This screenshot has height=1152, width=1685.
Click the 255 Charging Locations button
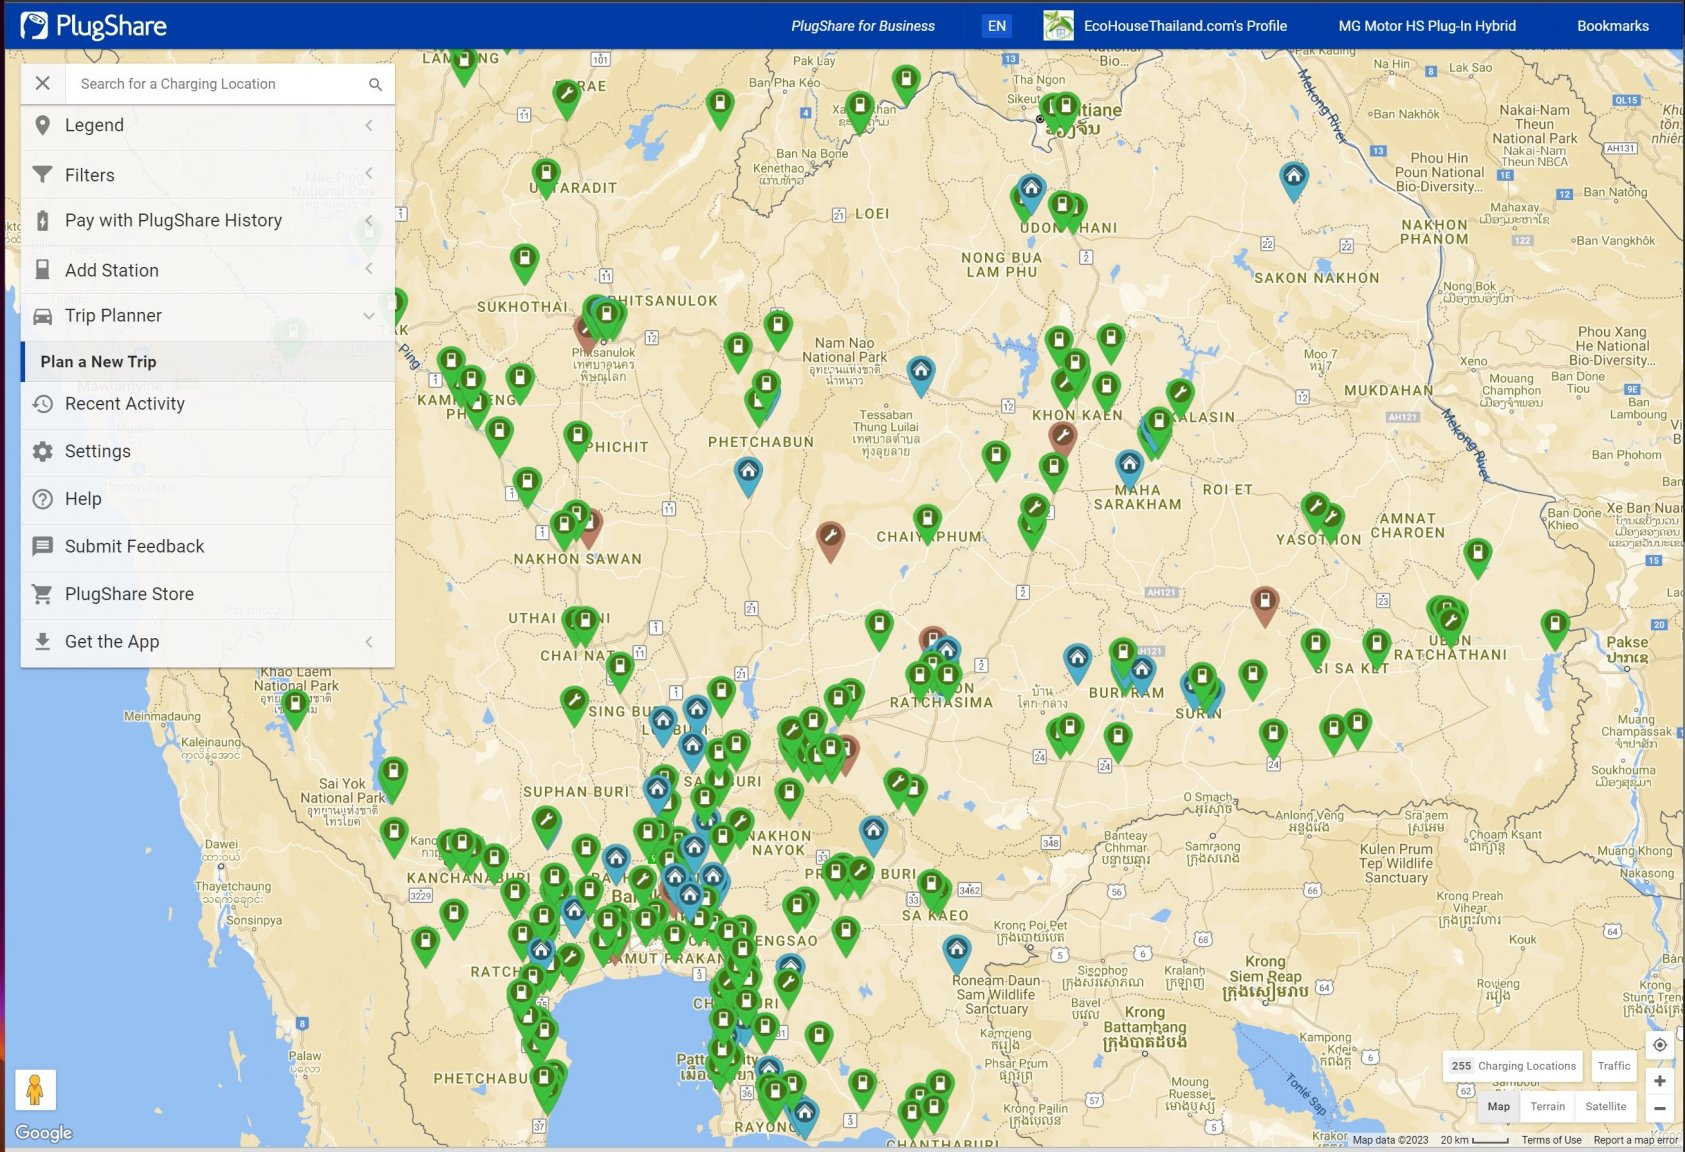pyautogui.click(x=1513, y=1066)
